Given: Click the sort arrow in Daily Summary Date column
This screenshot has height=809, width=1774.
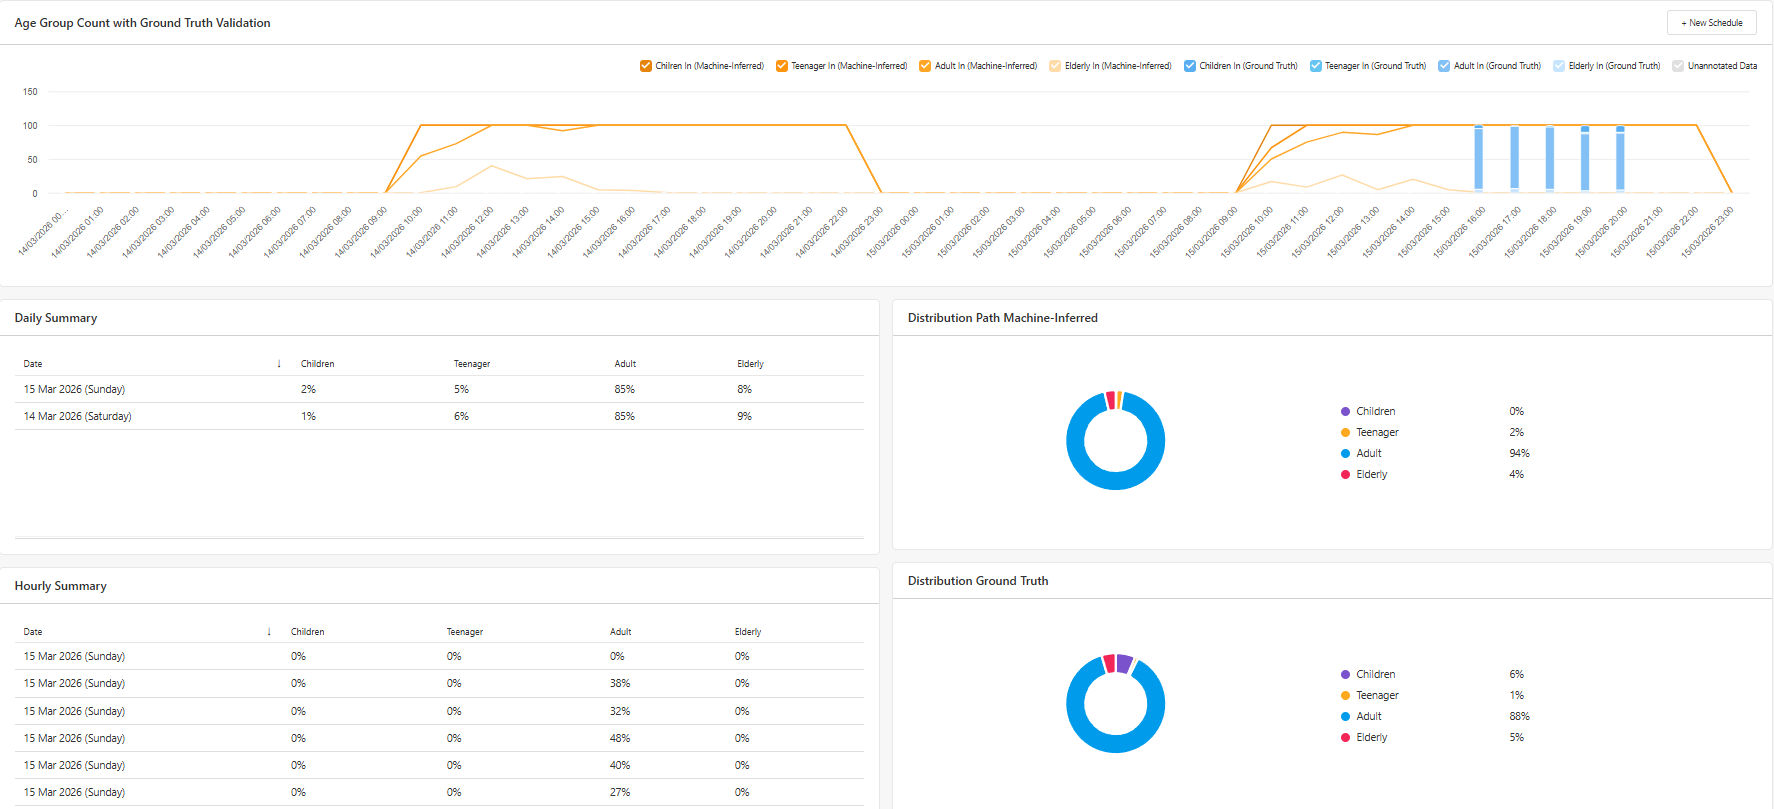Looking at the screenshot, I should click(x=279, y=364).
